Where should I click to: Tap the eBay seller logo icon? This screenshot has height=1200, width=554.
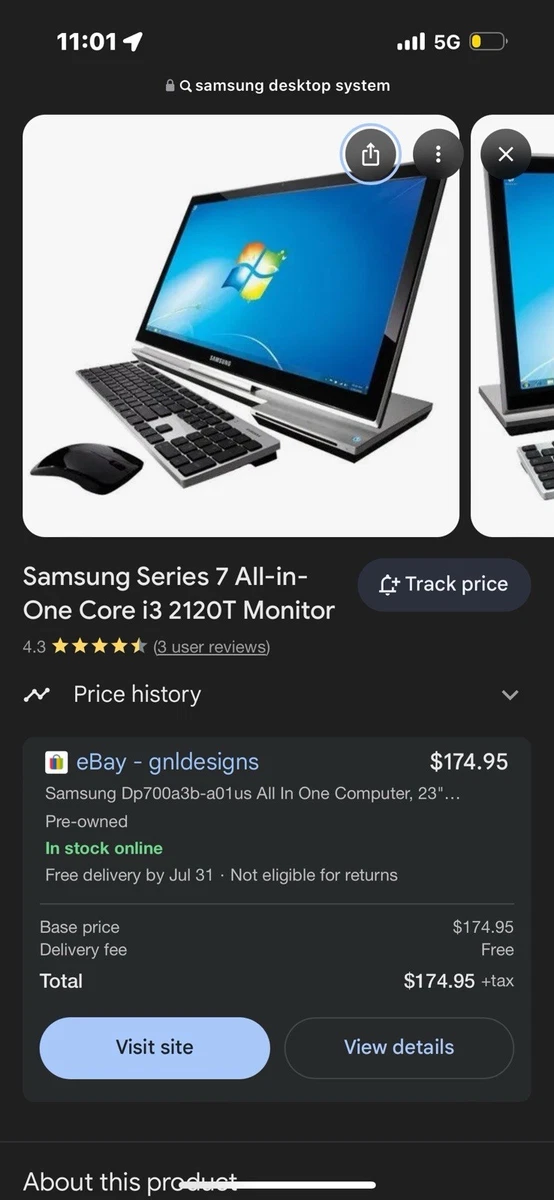point(57,762)
